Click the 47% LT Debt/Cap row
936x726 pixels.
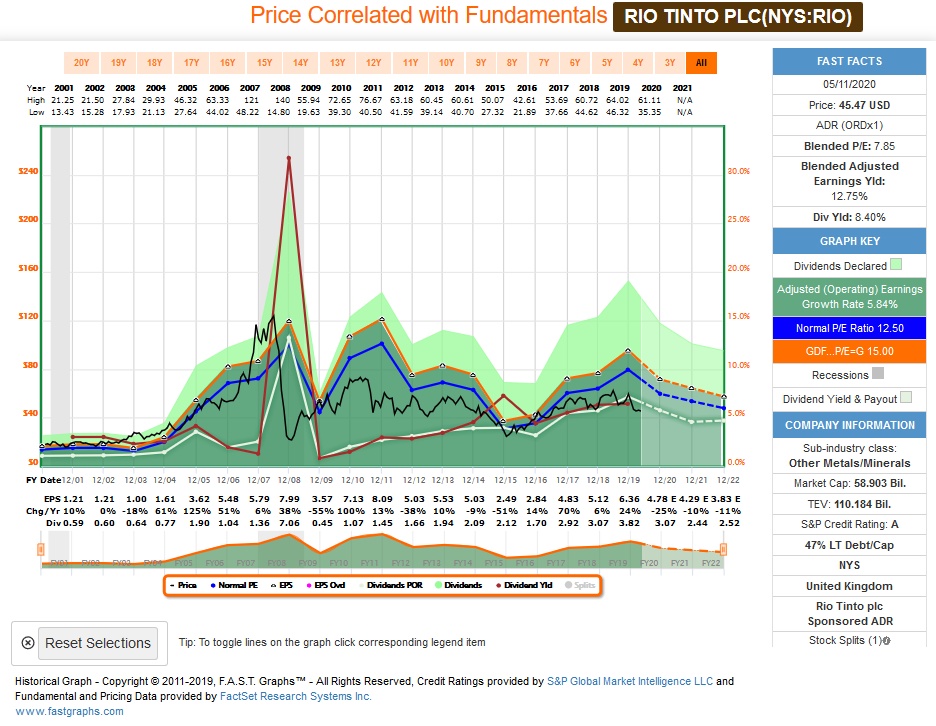click(x=849, y=545)
